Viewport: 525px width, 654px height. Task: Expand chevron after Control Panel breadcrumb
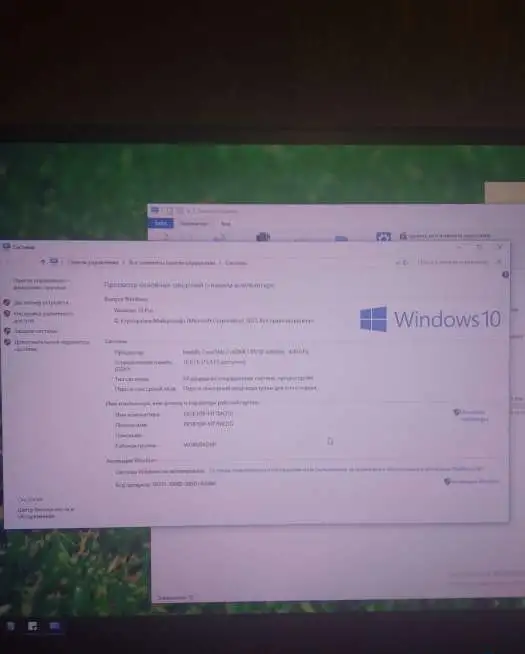pos(123,263)
